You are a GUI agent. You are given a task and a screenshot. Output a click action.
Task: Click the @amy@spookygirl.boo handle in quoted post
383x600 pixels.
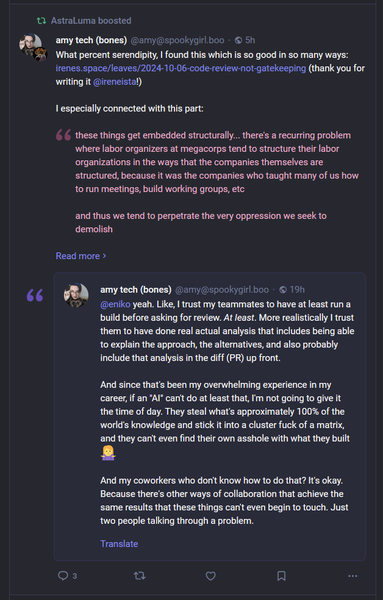[x=222, y=290]
